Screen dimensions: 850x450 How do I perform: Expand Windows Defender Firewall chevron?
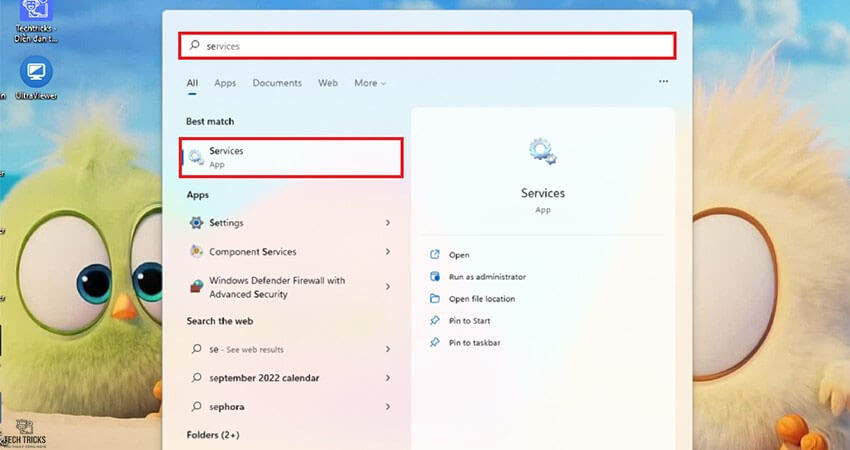[x=388, y=286]
